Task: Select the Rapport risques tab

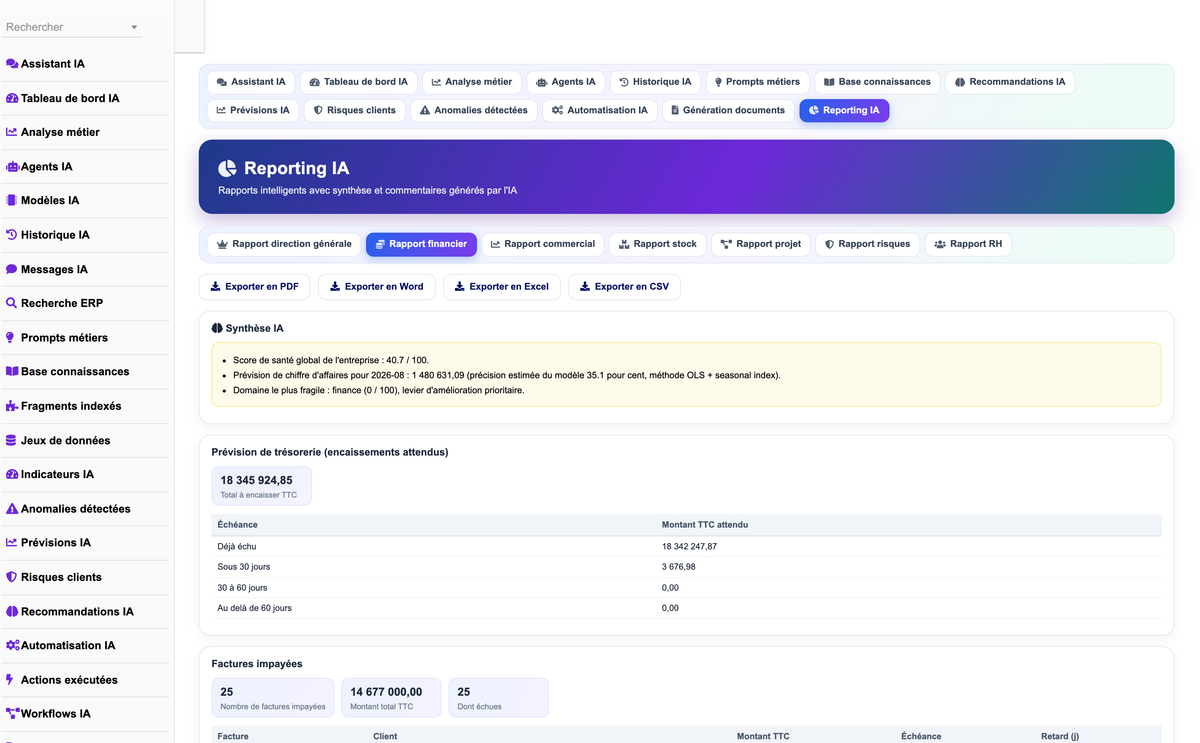Action: [x=868, y=244]
